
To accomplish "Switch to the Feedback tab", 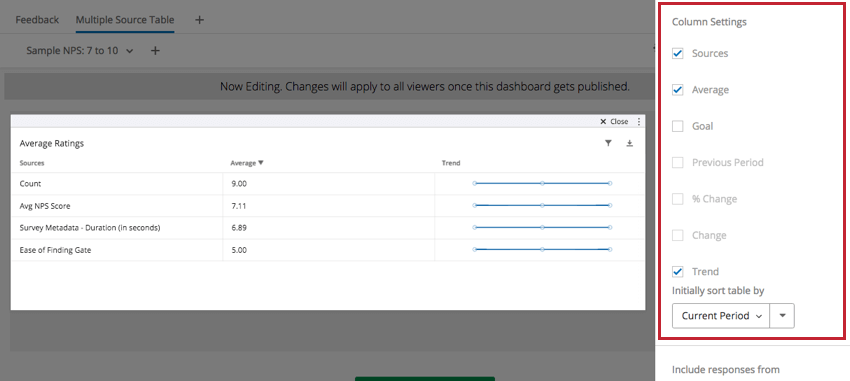I will coord(37,20).
